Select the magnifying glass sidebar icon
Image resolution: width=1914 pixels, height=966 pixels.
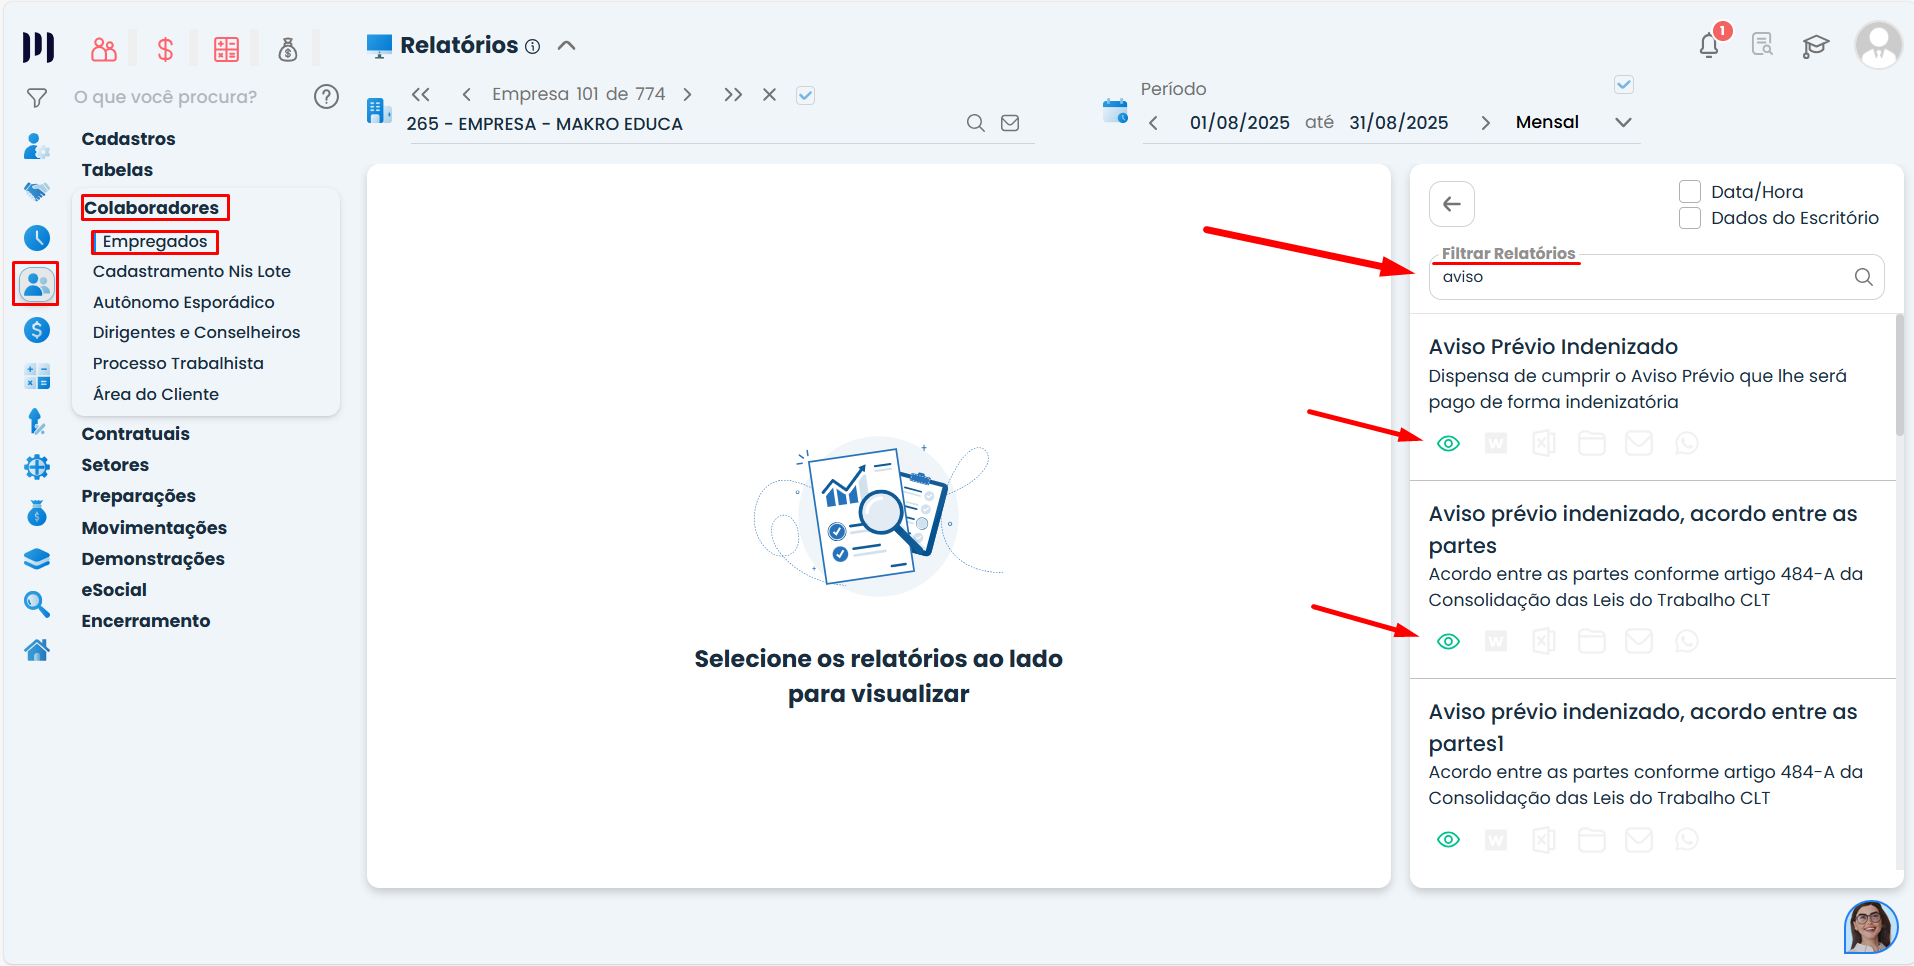coord(37,604)
